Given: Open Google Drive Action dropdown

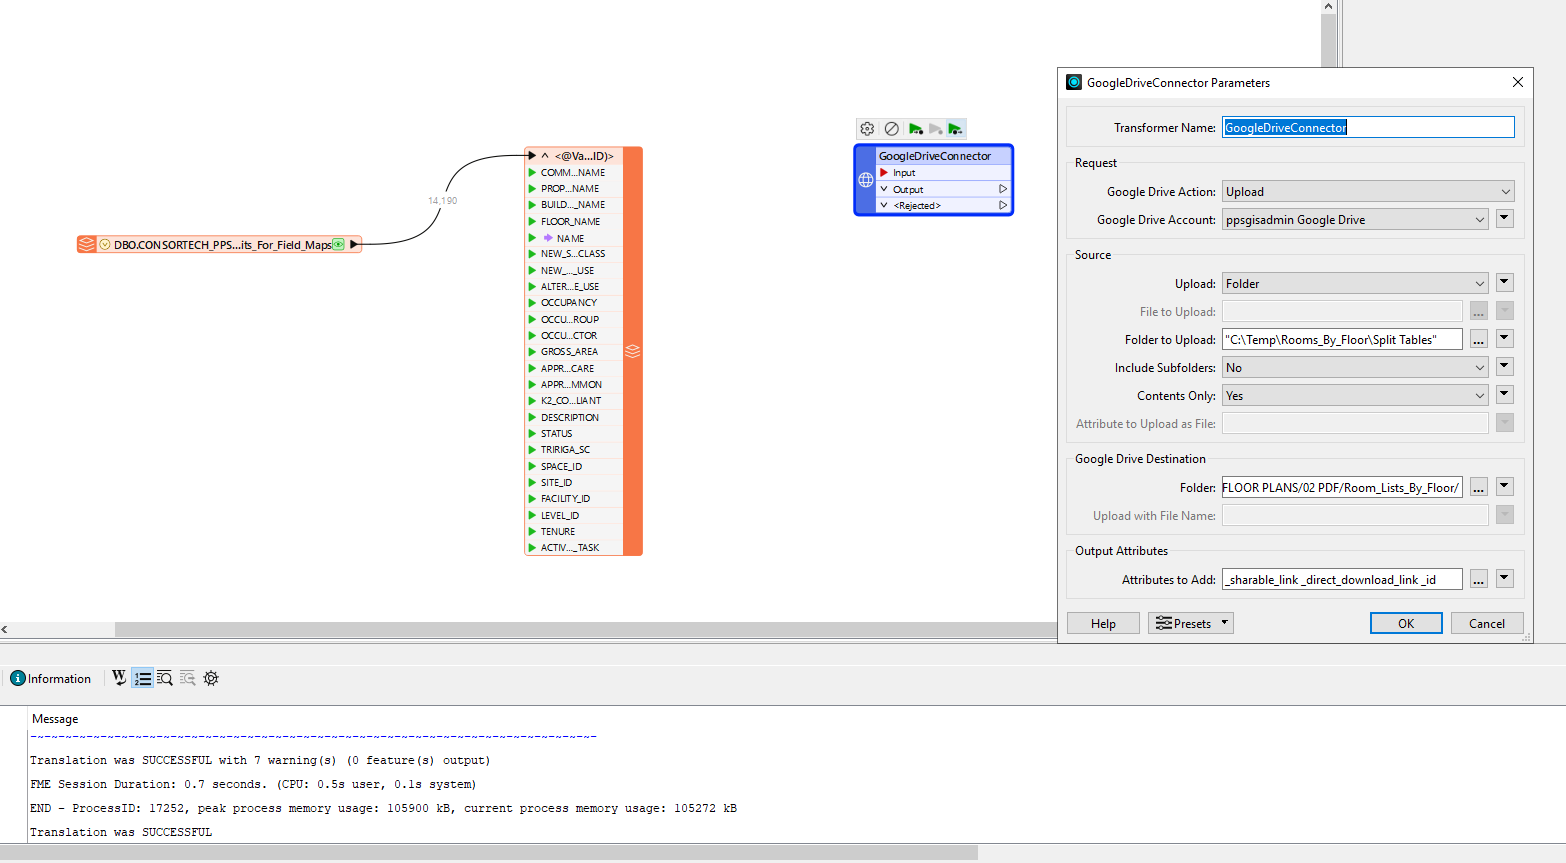Looking at the screenshot, I should [x=1368, y=192].
